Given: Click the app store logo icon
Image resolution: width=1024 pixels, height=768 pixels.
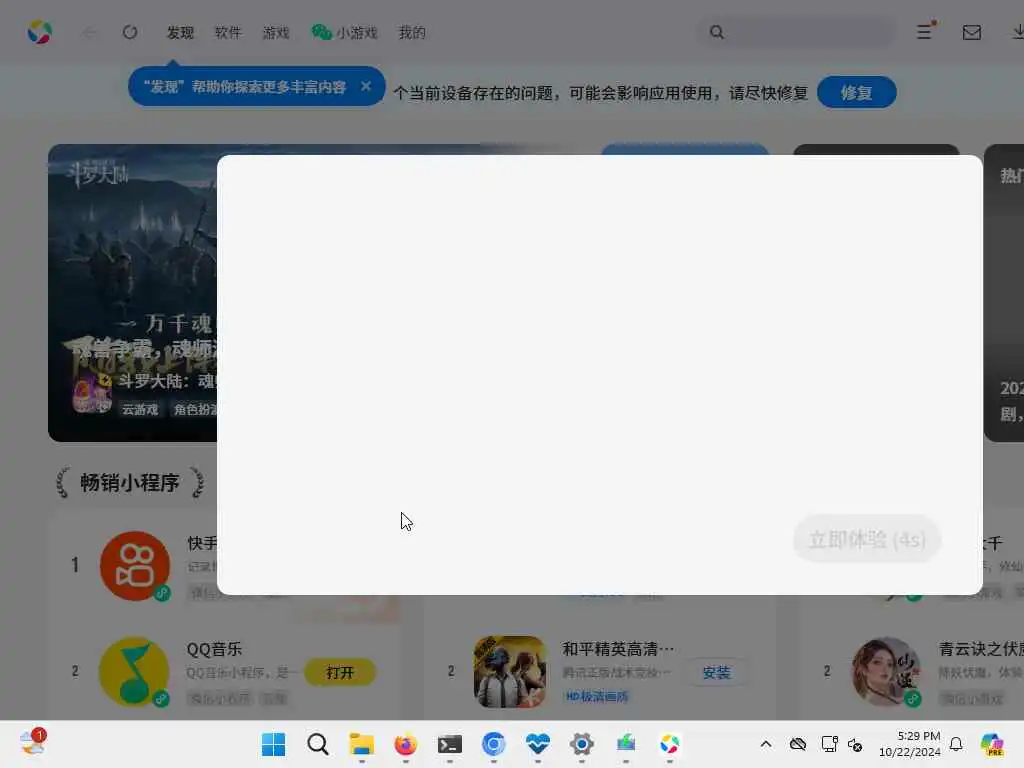Looking at the screenshot, I should point(40,32).
